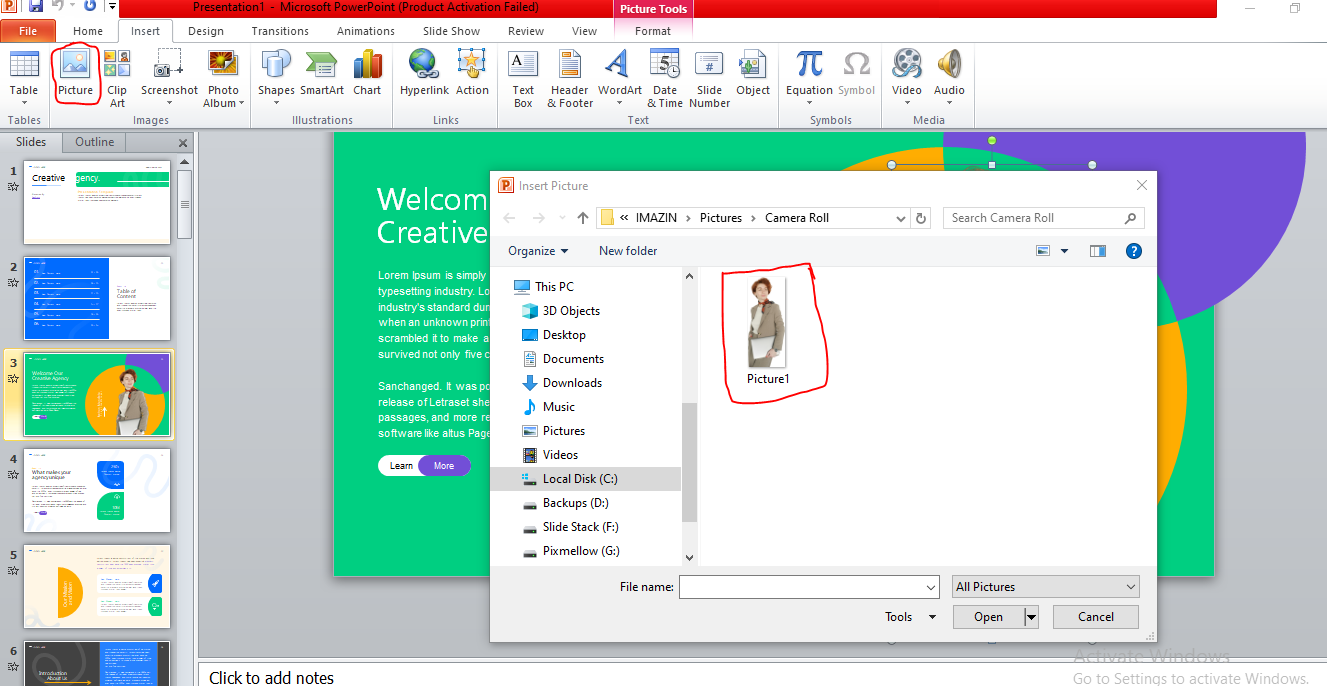Screen dimensions: 1327x686
Task: Select the Clip Art icon
Action: (x=117, y=76)
